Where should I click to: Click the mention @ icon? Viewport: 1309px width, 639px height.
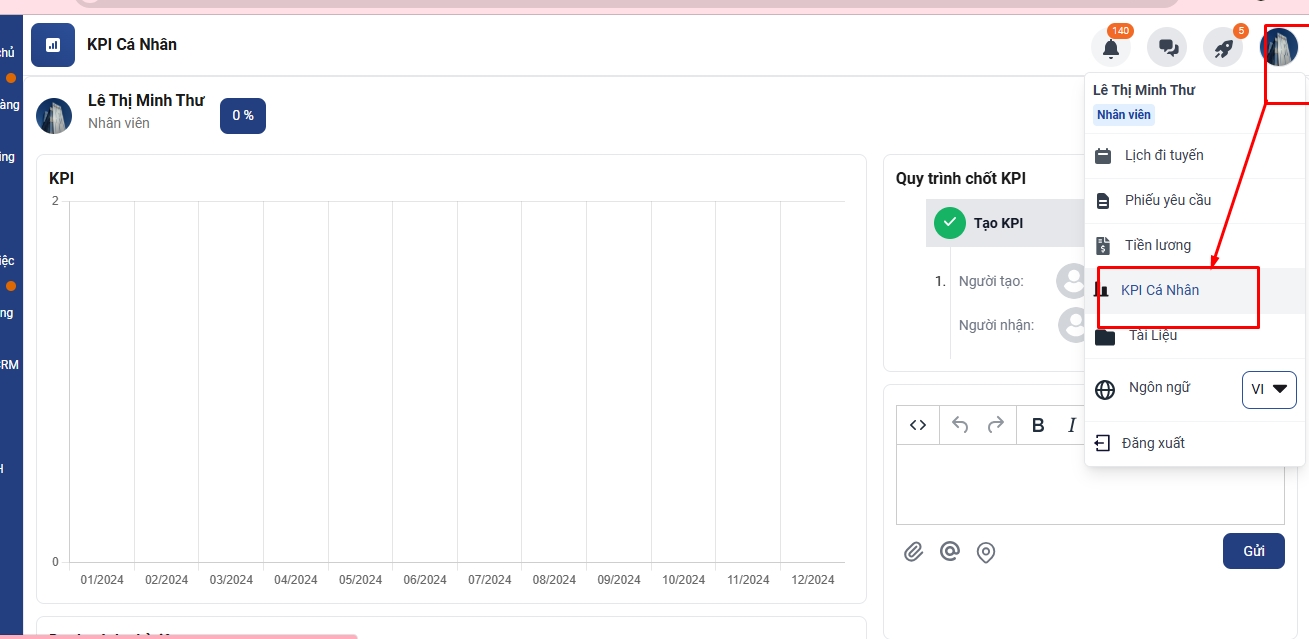tap(950, 552)
